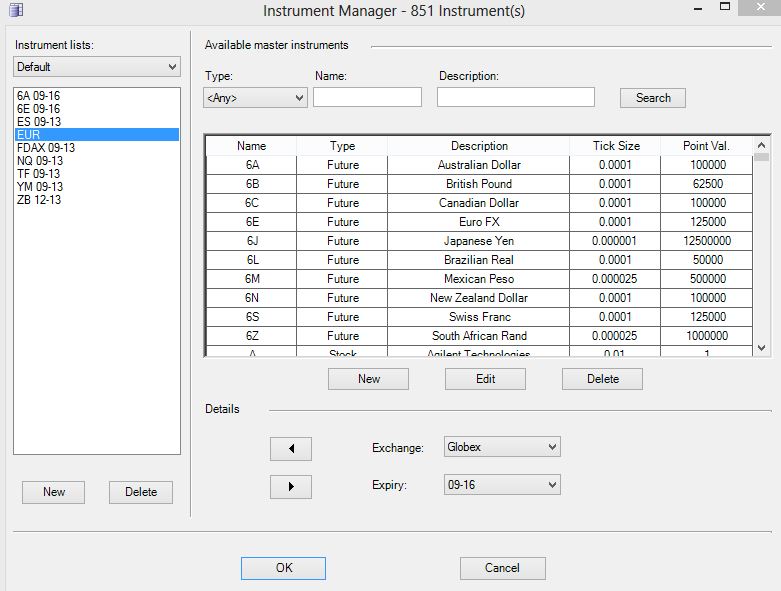Screen dimensions: 781x591
Task: Click the window icon in title bar
Action: [15, 11]
